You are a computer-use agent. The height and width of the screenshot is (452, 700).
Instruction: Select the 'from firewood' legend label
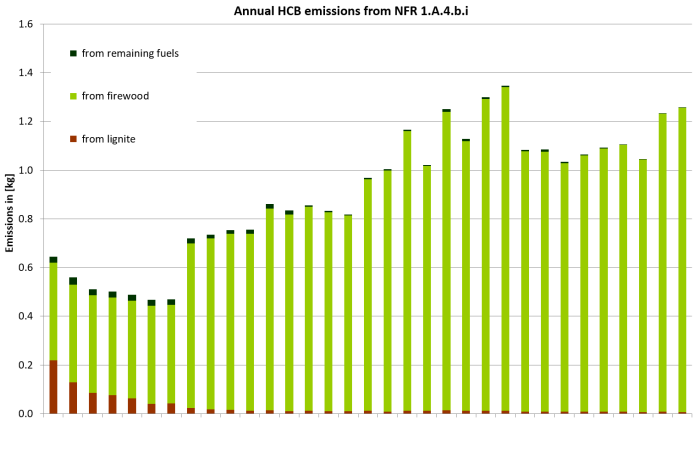click(114, 96)
